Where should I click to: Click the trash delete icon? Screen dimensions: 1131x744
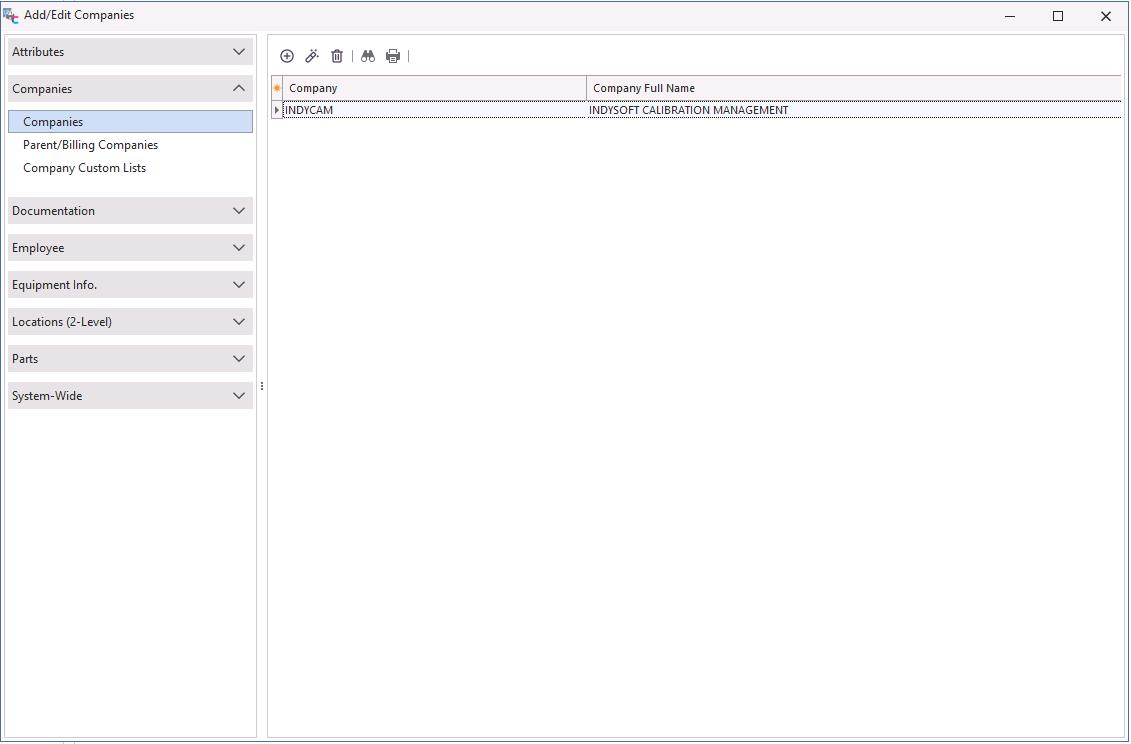click(x=337, y=56)
